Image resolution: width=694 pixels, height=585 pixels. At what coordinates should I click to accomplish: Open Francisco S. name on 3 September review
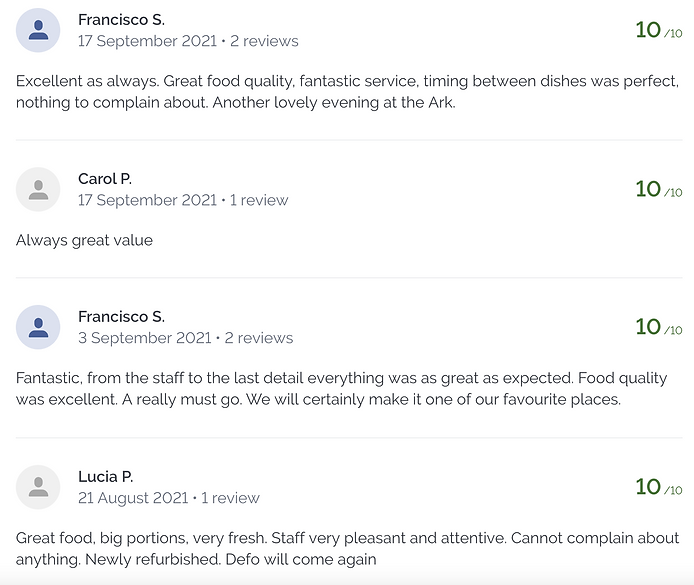pyautogui.click(x=121, y=317)
